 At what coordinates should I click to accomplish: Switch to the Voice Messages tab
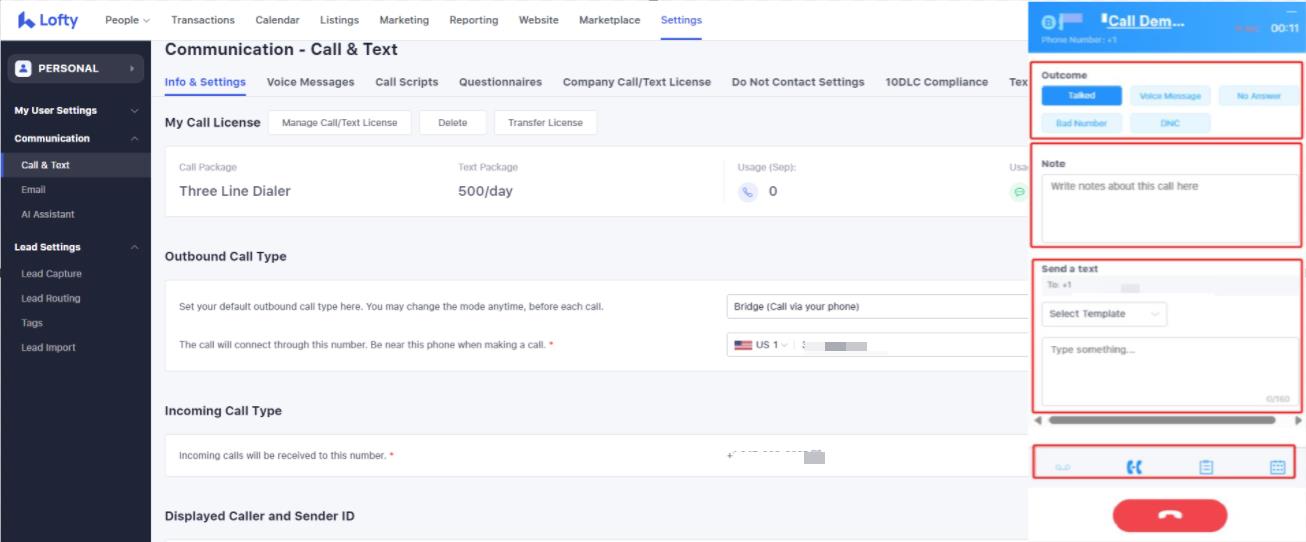310,82
